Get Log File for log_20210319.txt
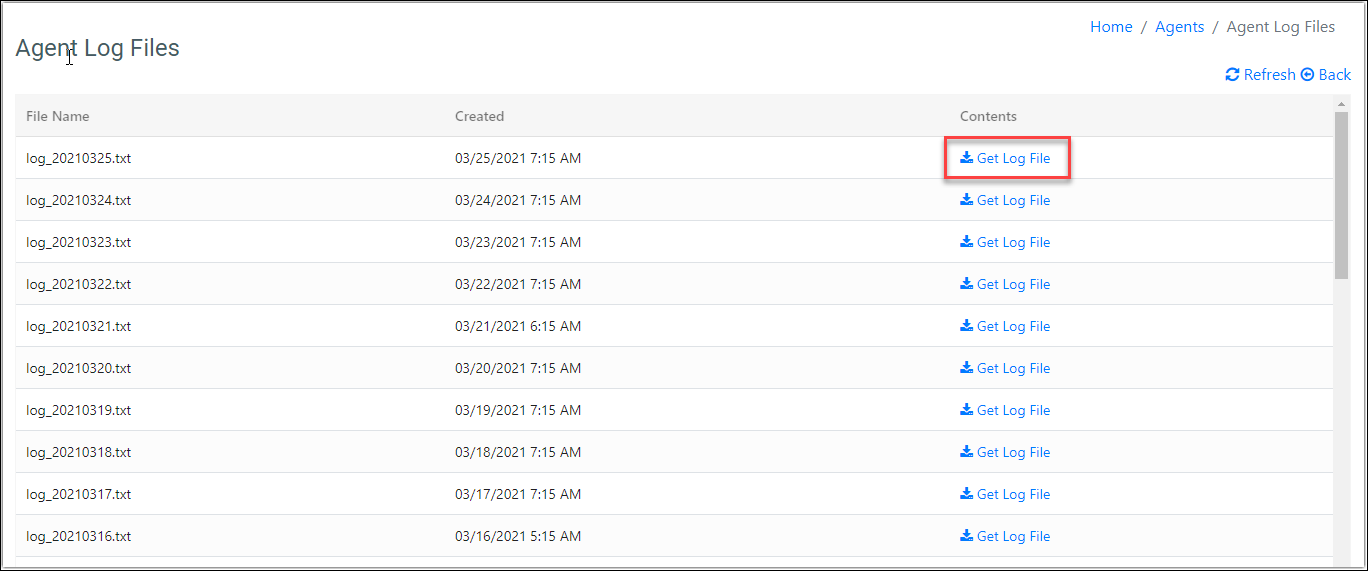Screen dimensions: 1368x571 coord(1013,410)
